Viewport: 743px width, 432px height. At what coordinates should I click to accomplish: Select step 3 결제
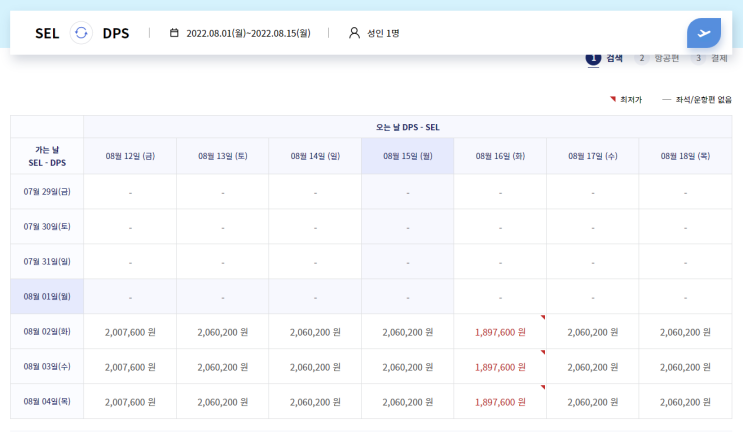(x=709, y=58)
